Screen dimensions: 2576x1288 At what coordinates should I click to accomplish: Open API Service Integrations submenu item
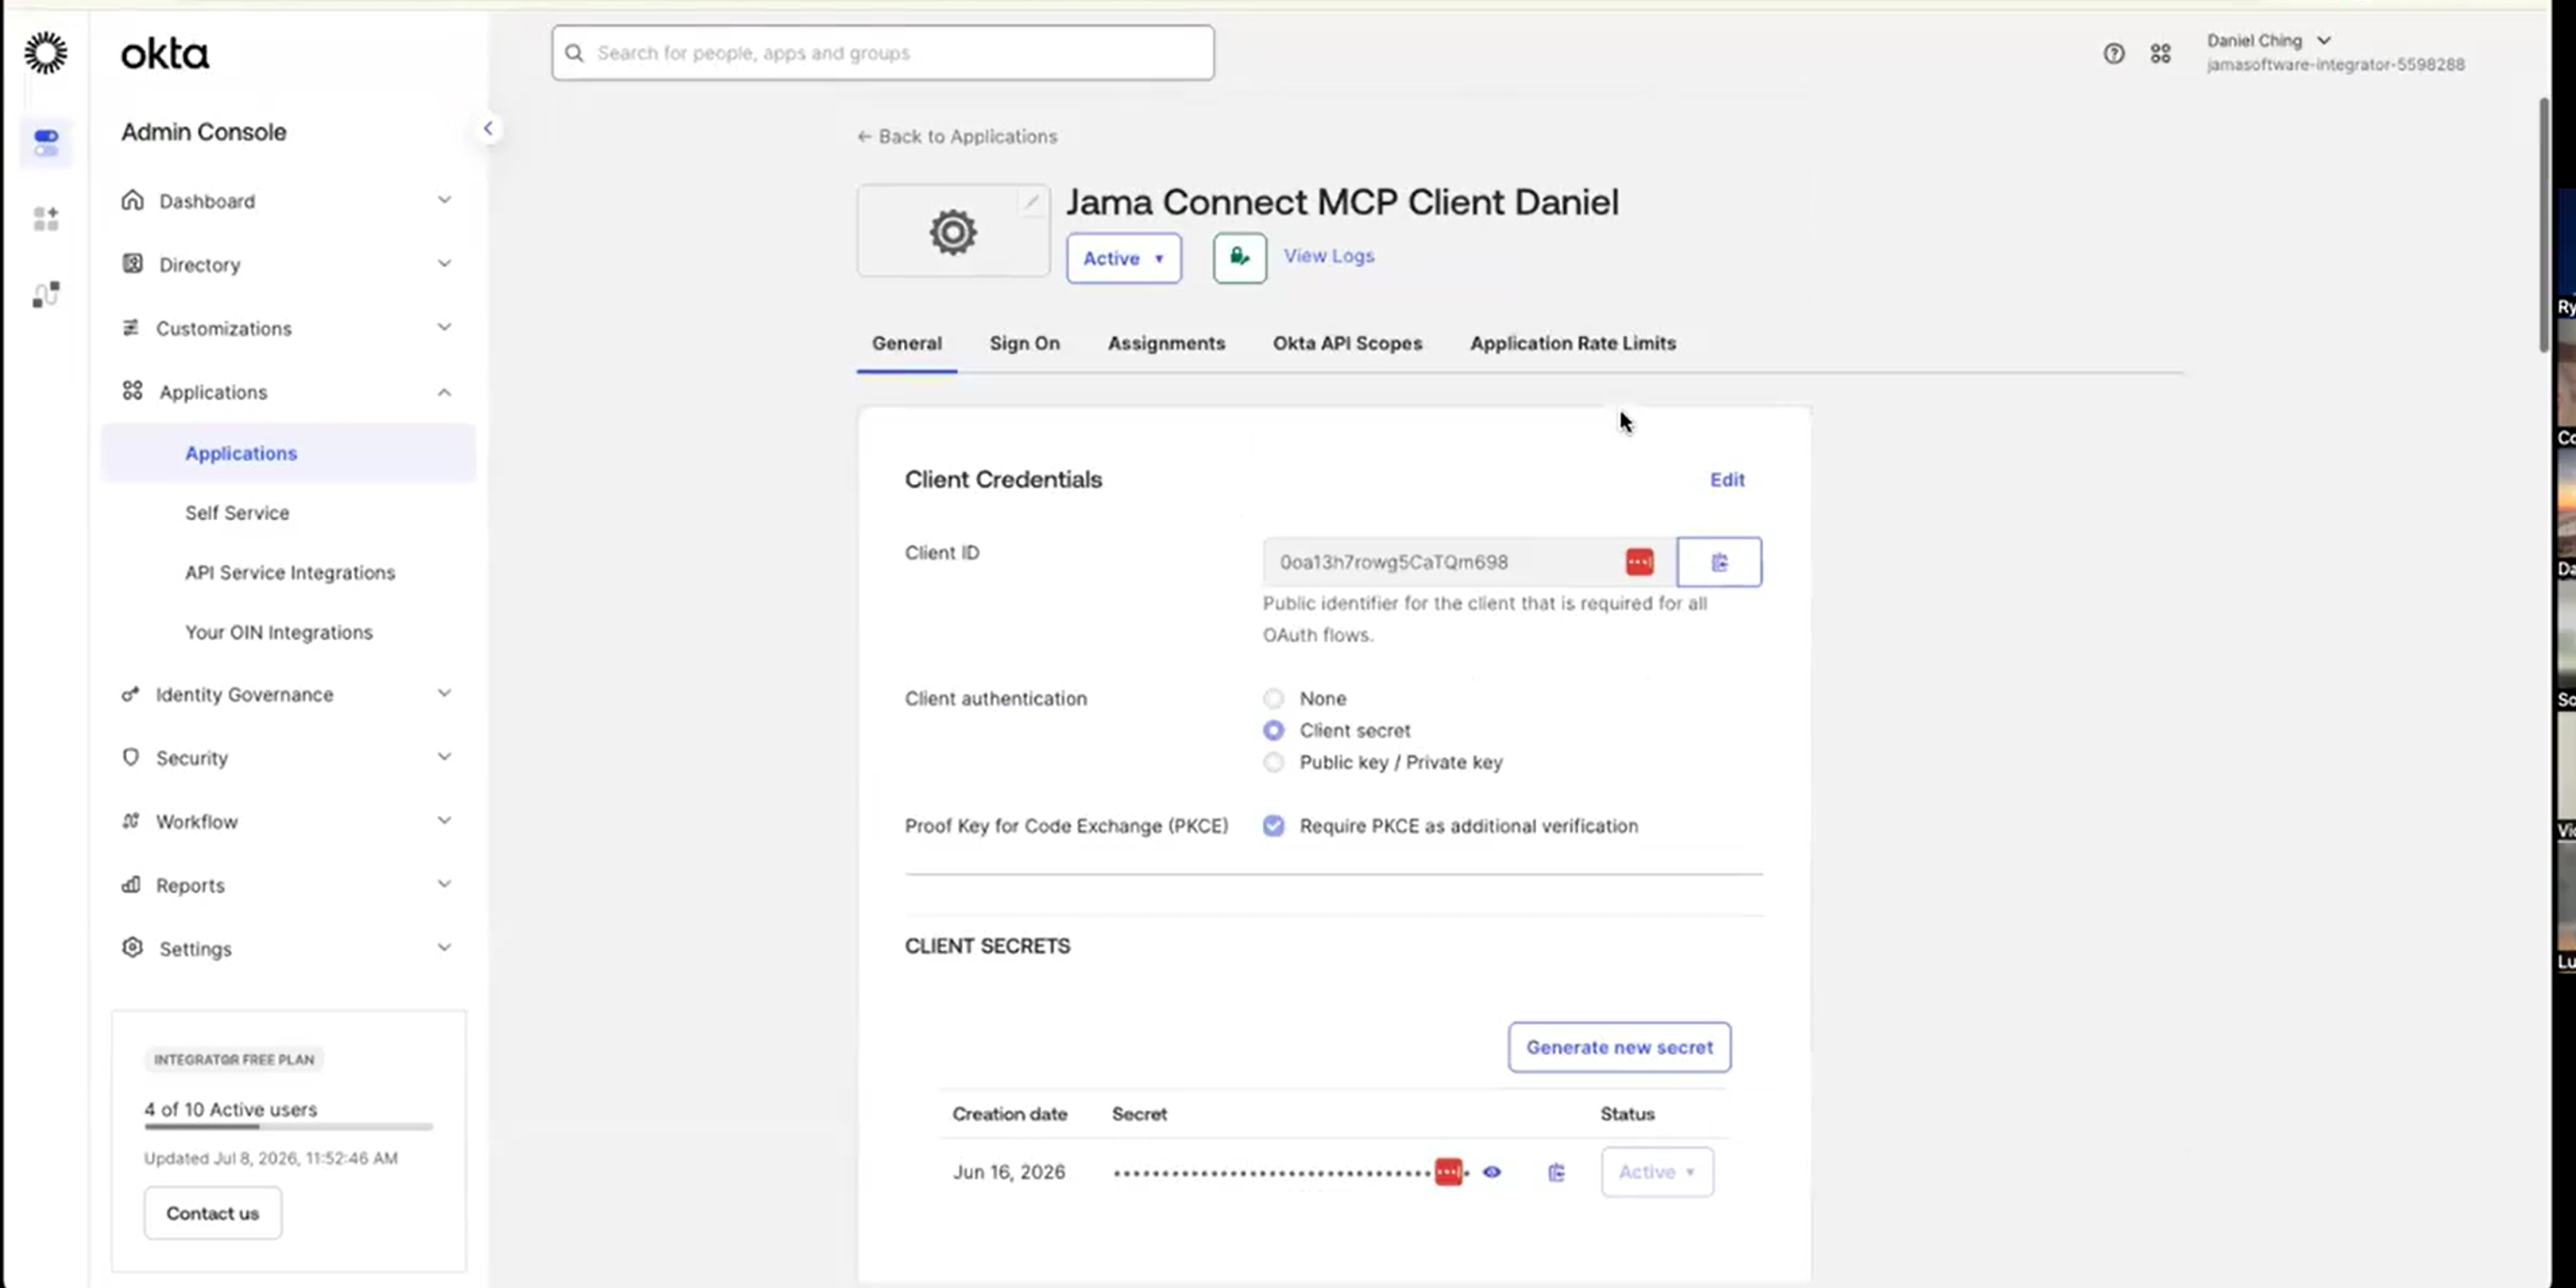pyautogui.click(x=288, y=573)
